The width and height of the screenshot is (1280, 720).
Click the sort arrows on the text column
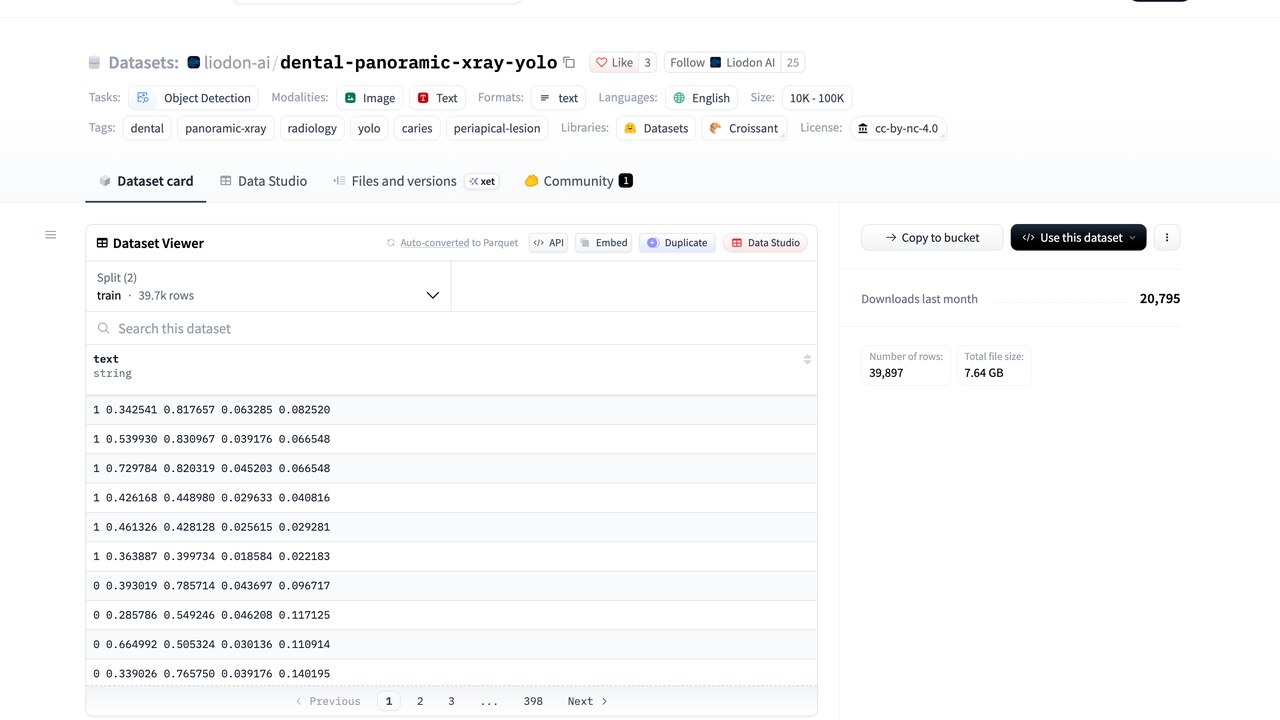(x=807, y=359)
